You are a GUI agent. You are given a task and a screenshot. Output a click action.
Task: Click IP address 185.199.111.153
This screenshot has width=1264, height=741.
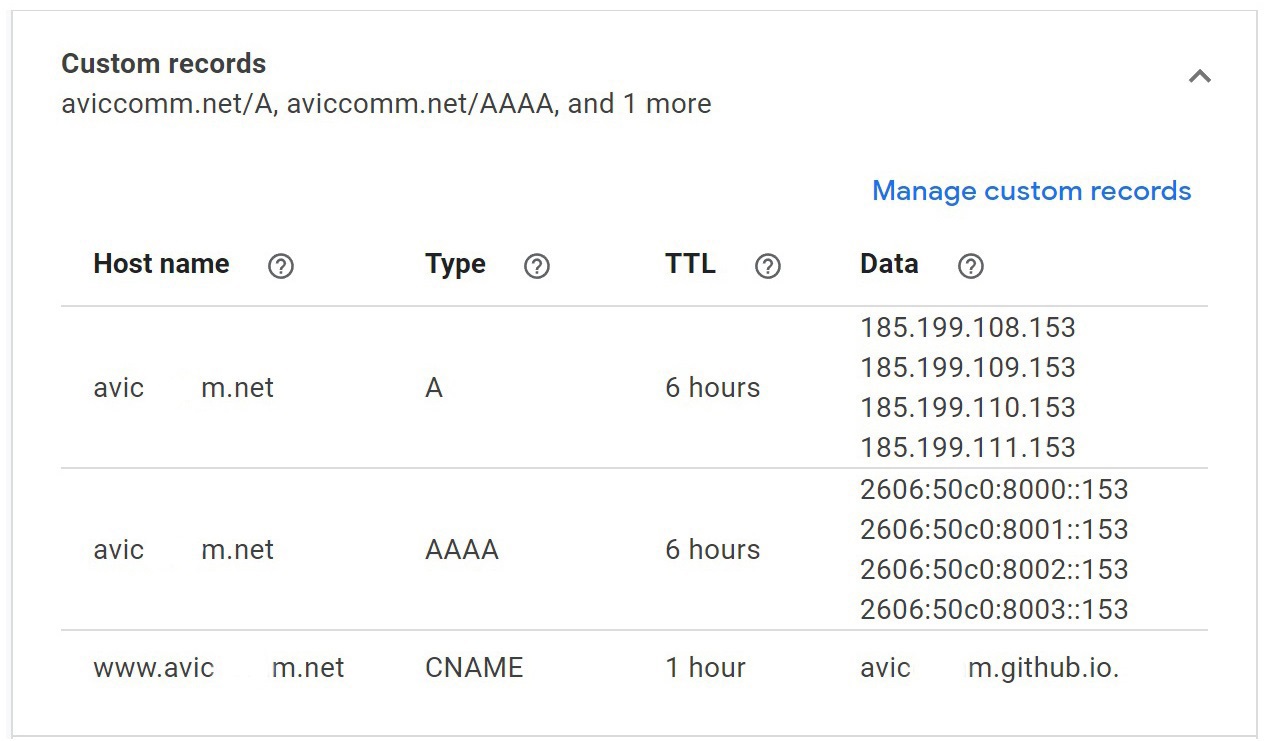coord(967,447)
